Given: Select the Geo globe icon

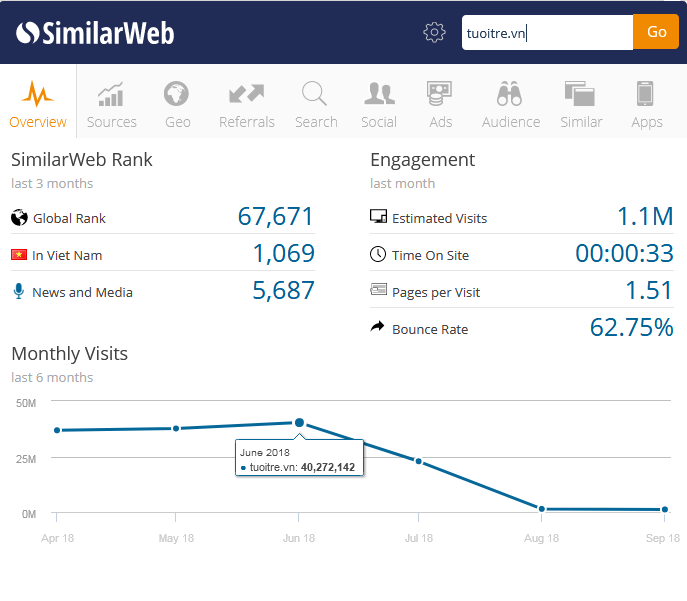Looking at the screenshot, I should (x=177, y=95).
